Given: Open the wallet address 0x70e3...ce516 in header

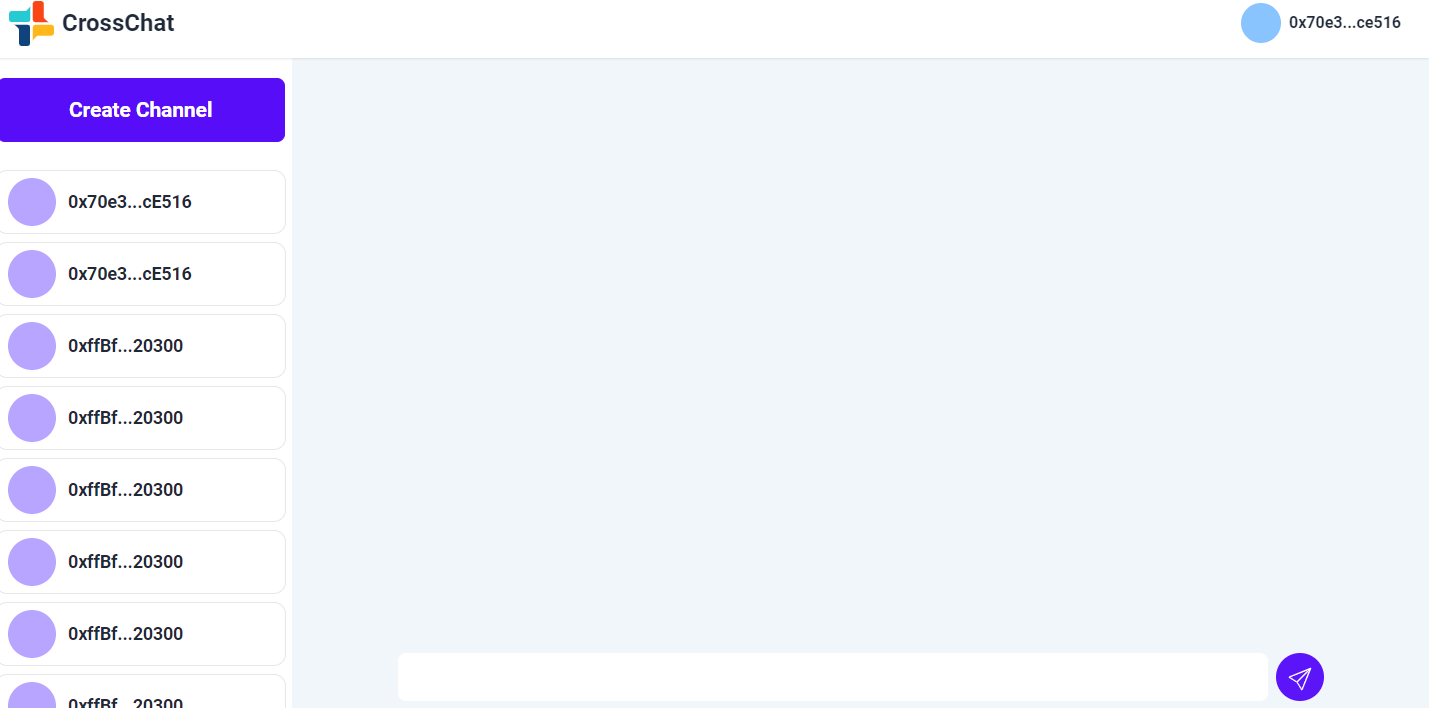Looking at the screenshot, I should [x=1345, y=23].
